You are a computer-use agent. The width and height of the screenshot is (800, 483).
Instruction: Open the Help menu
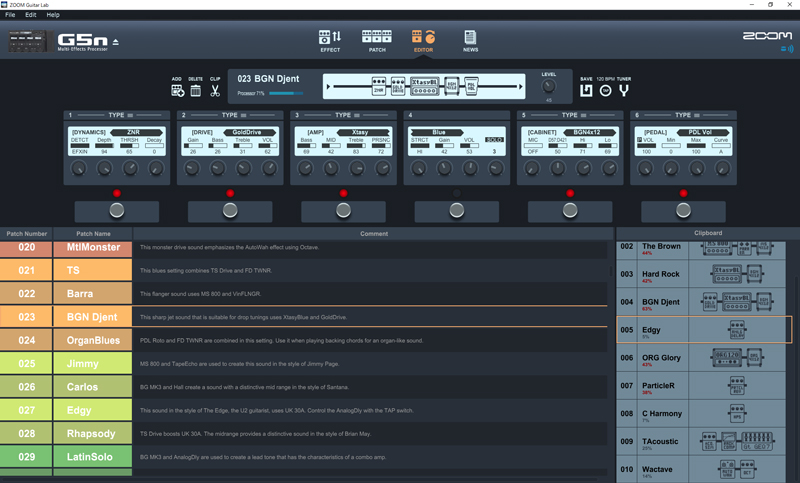[53, 15]
